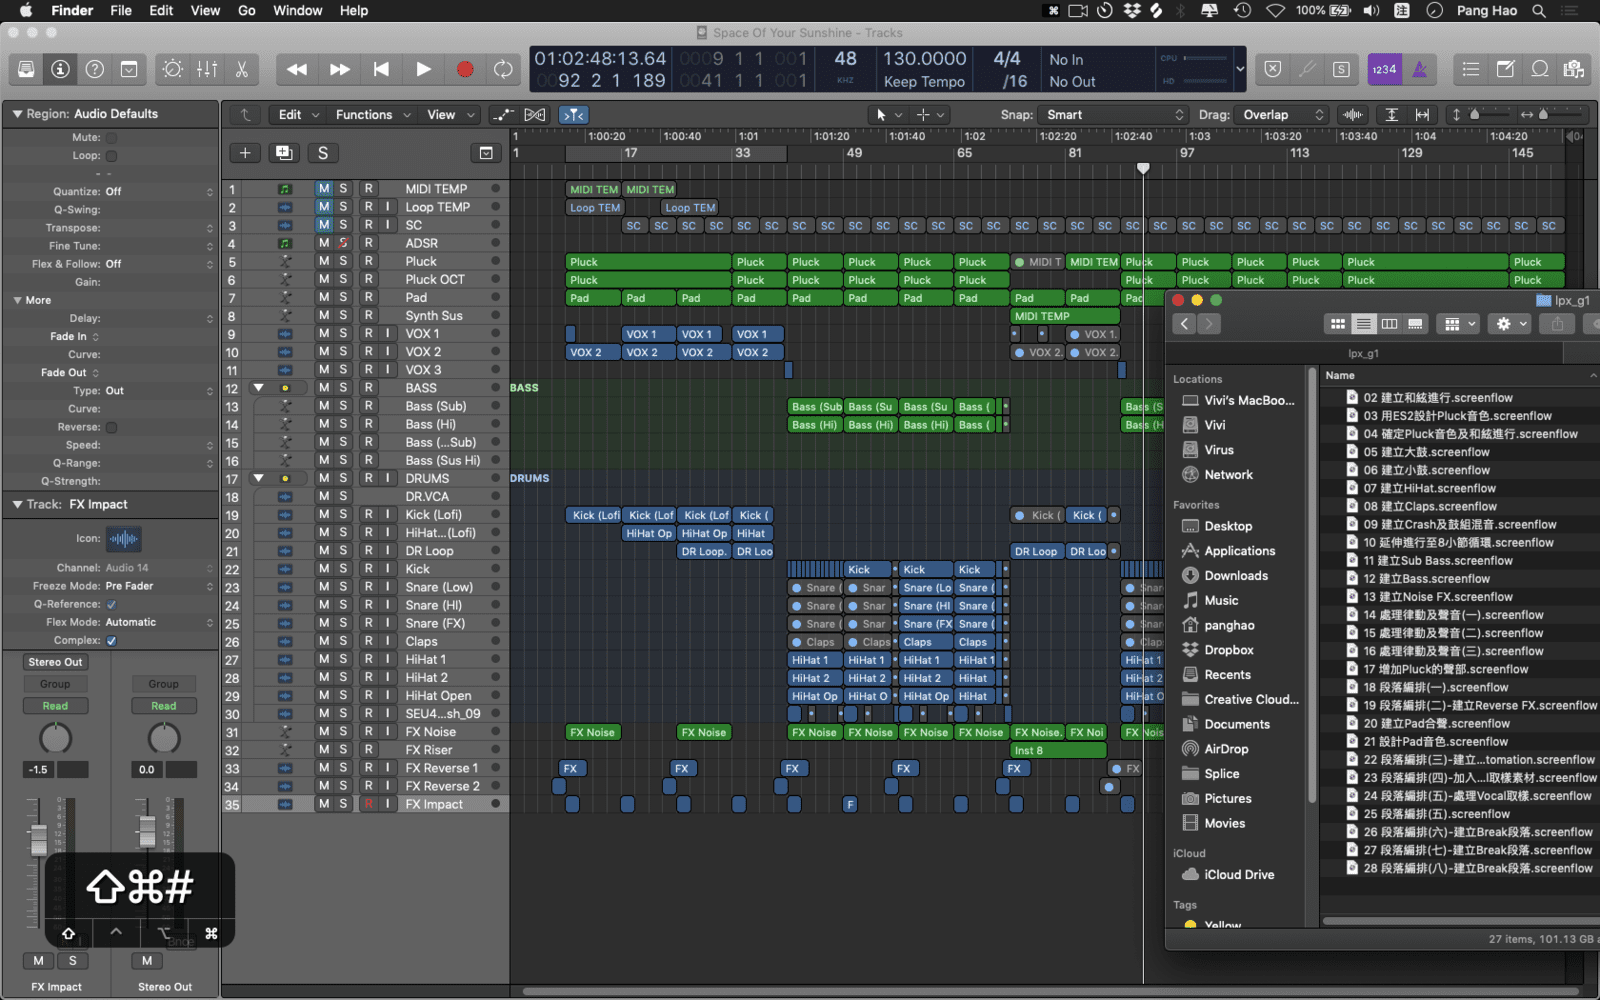Open the Go menu
Viewport: 1600px width, 1000px height.
pyautogui.click(x=247, y=11)
